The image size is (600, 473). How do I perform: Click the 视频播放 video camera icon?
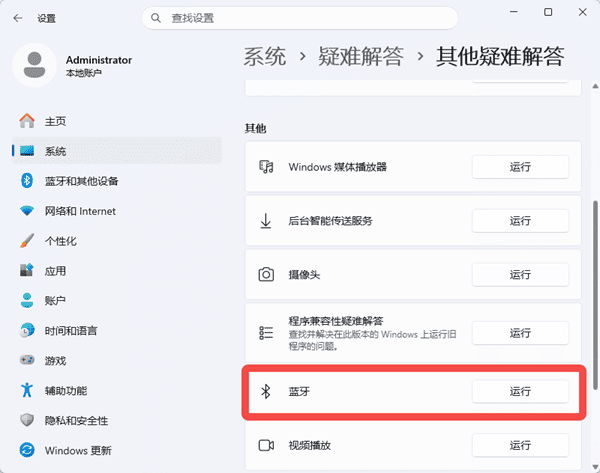266,445
